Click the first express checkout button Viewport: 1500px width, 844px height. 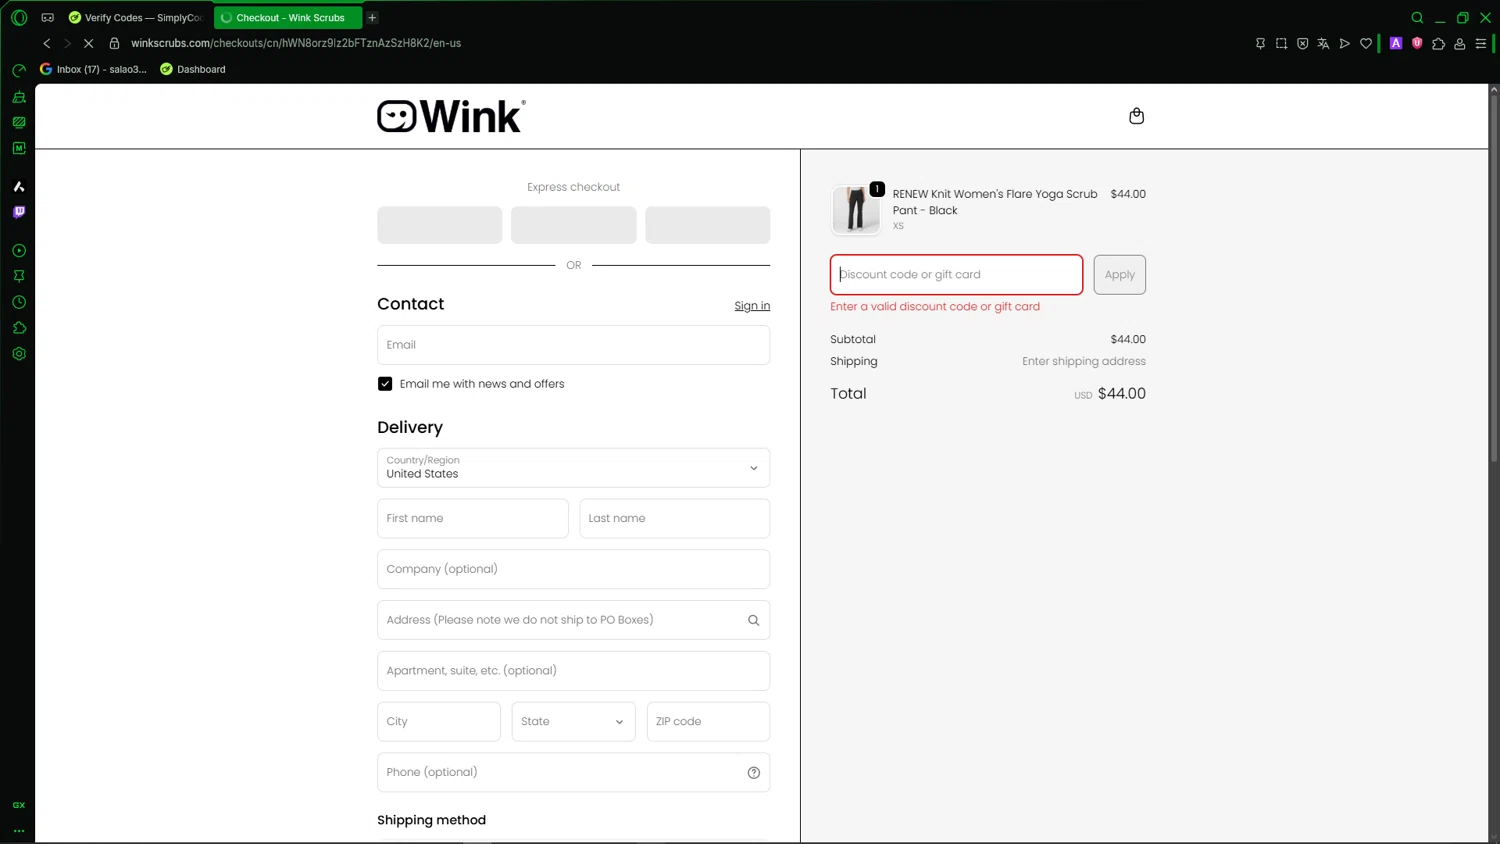(x=440, y=225)
